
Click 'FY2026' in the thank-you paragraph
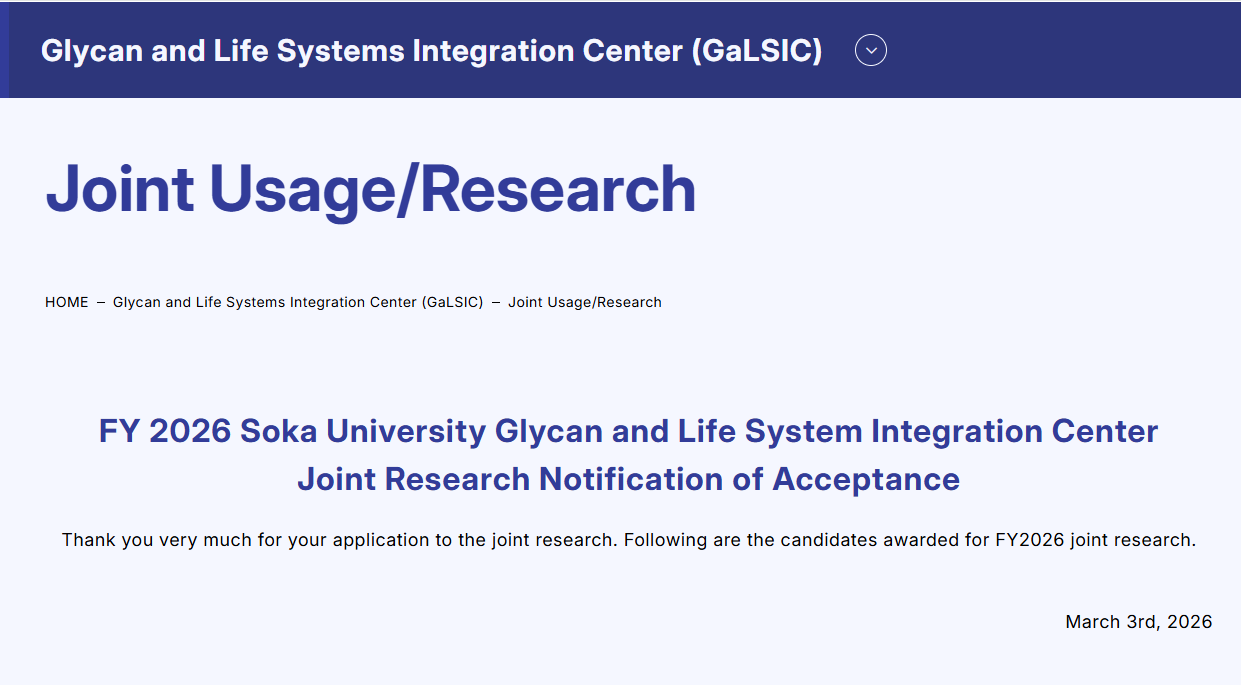[1030, 540]
